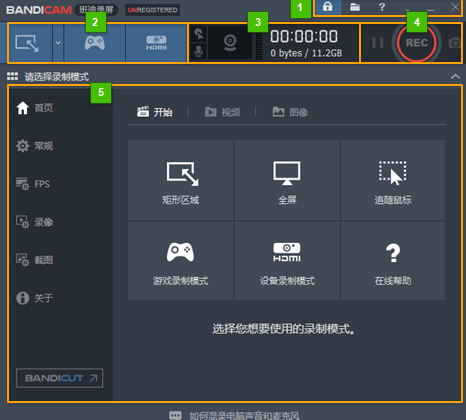Screen dimensions: 466x420
Task: Click the 0 bytes / 11.2GB storage text
Action: (306, 53)
